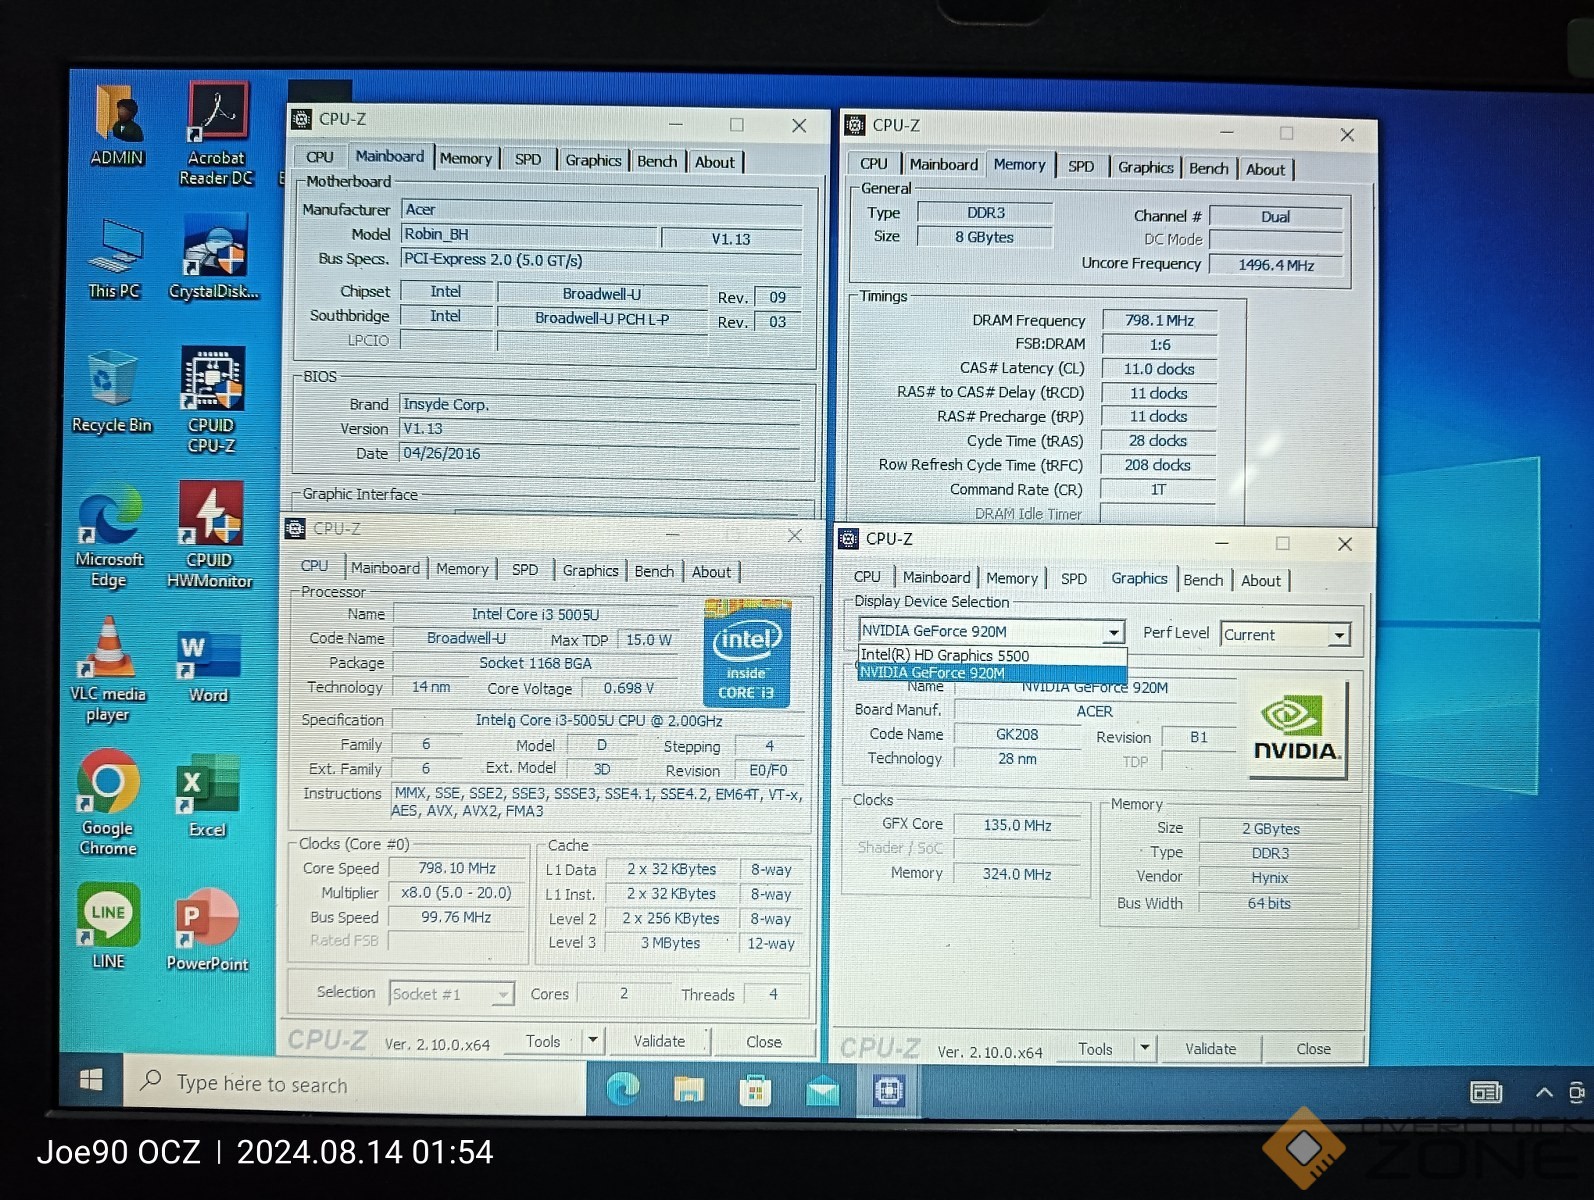Launch Google Chrome from the desktop
The image size is (1594, 1200).
109,804
